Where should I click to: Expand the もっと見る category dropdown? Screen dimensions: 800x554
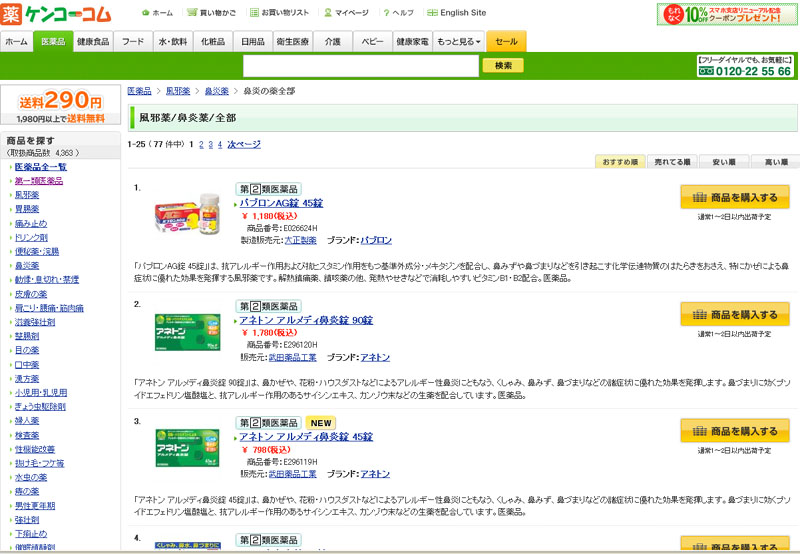(x=459, y=42)
